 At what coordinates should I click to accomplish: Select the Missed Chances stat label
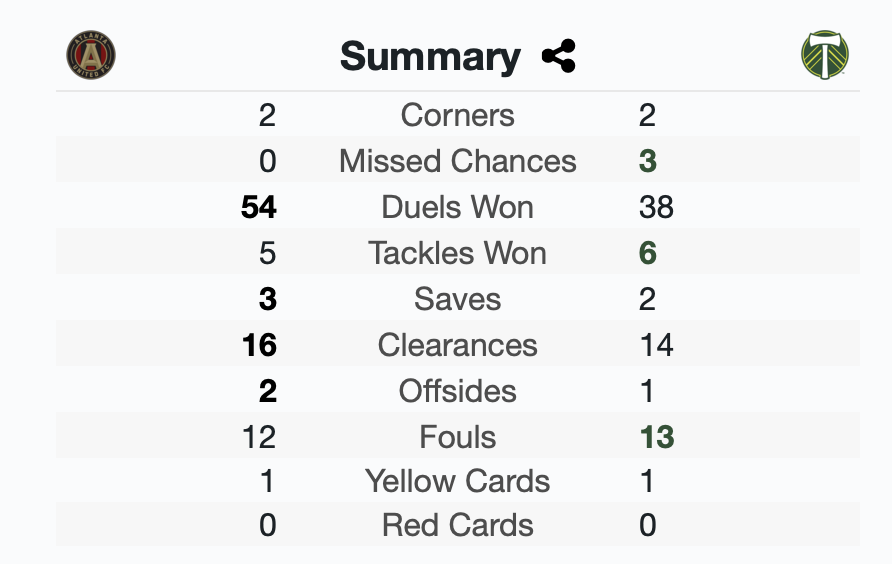458,161
